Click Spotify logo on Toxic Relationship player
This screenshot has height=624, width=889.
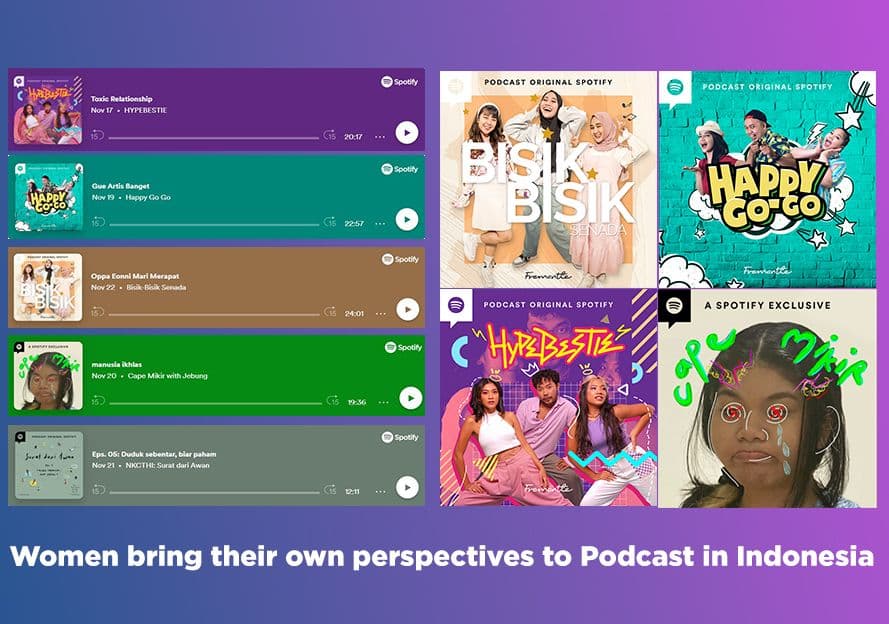coord(400,82)
